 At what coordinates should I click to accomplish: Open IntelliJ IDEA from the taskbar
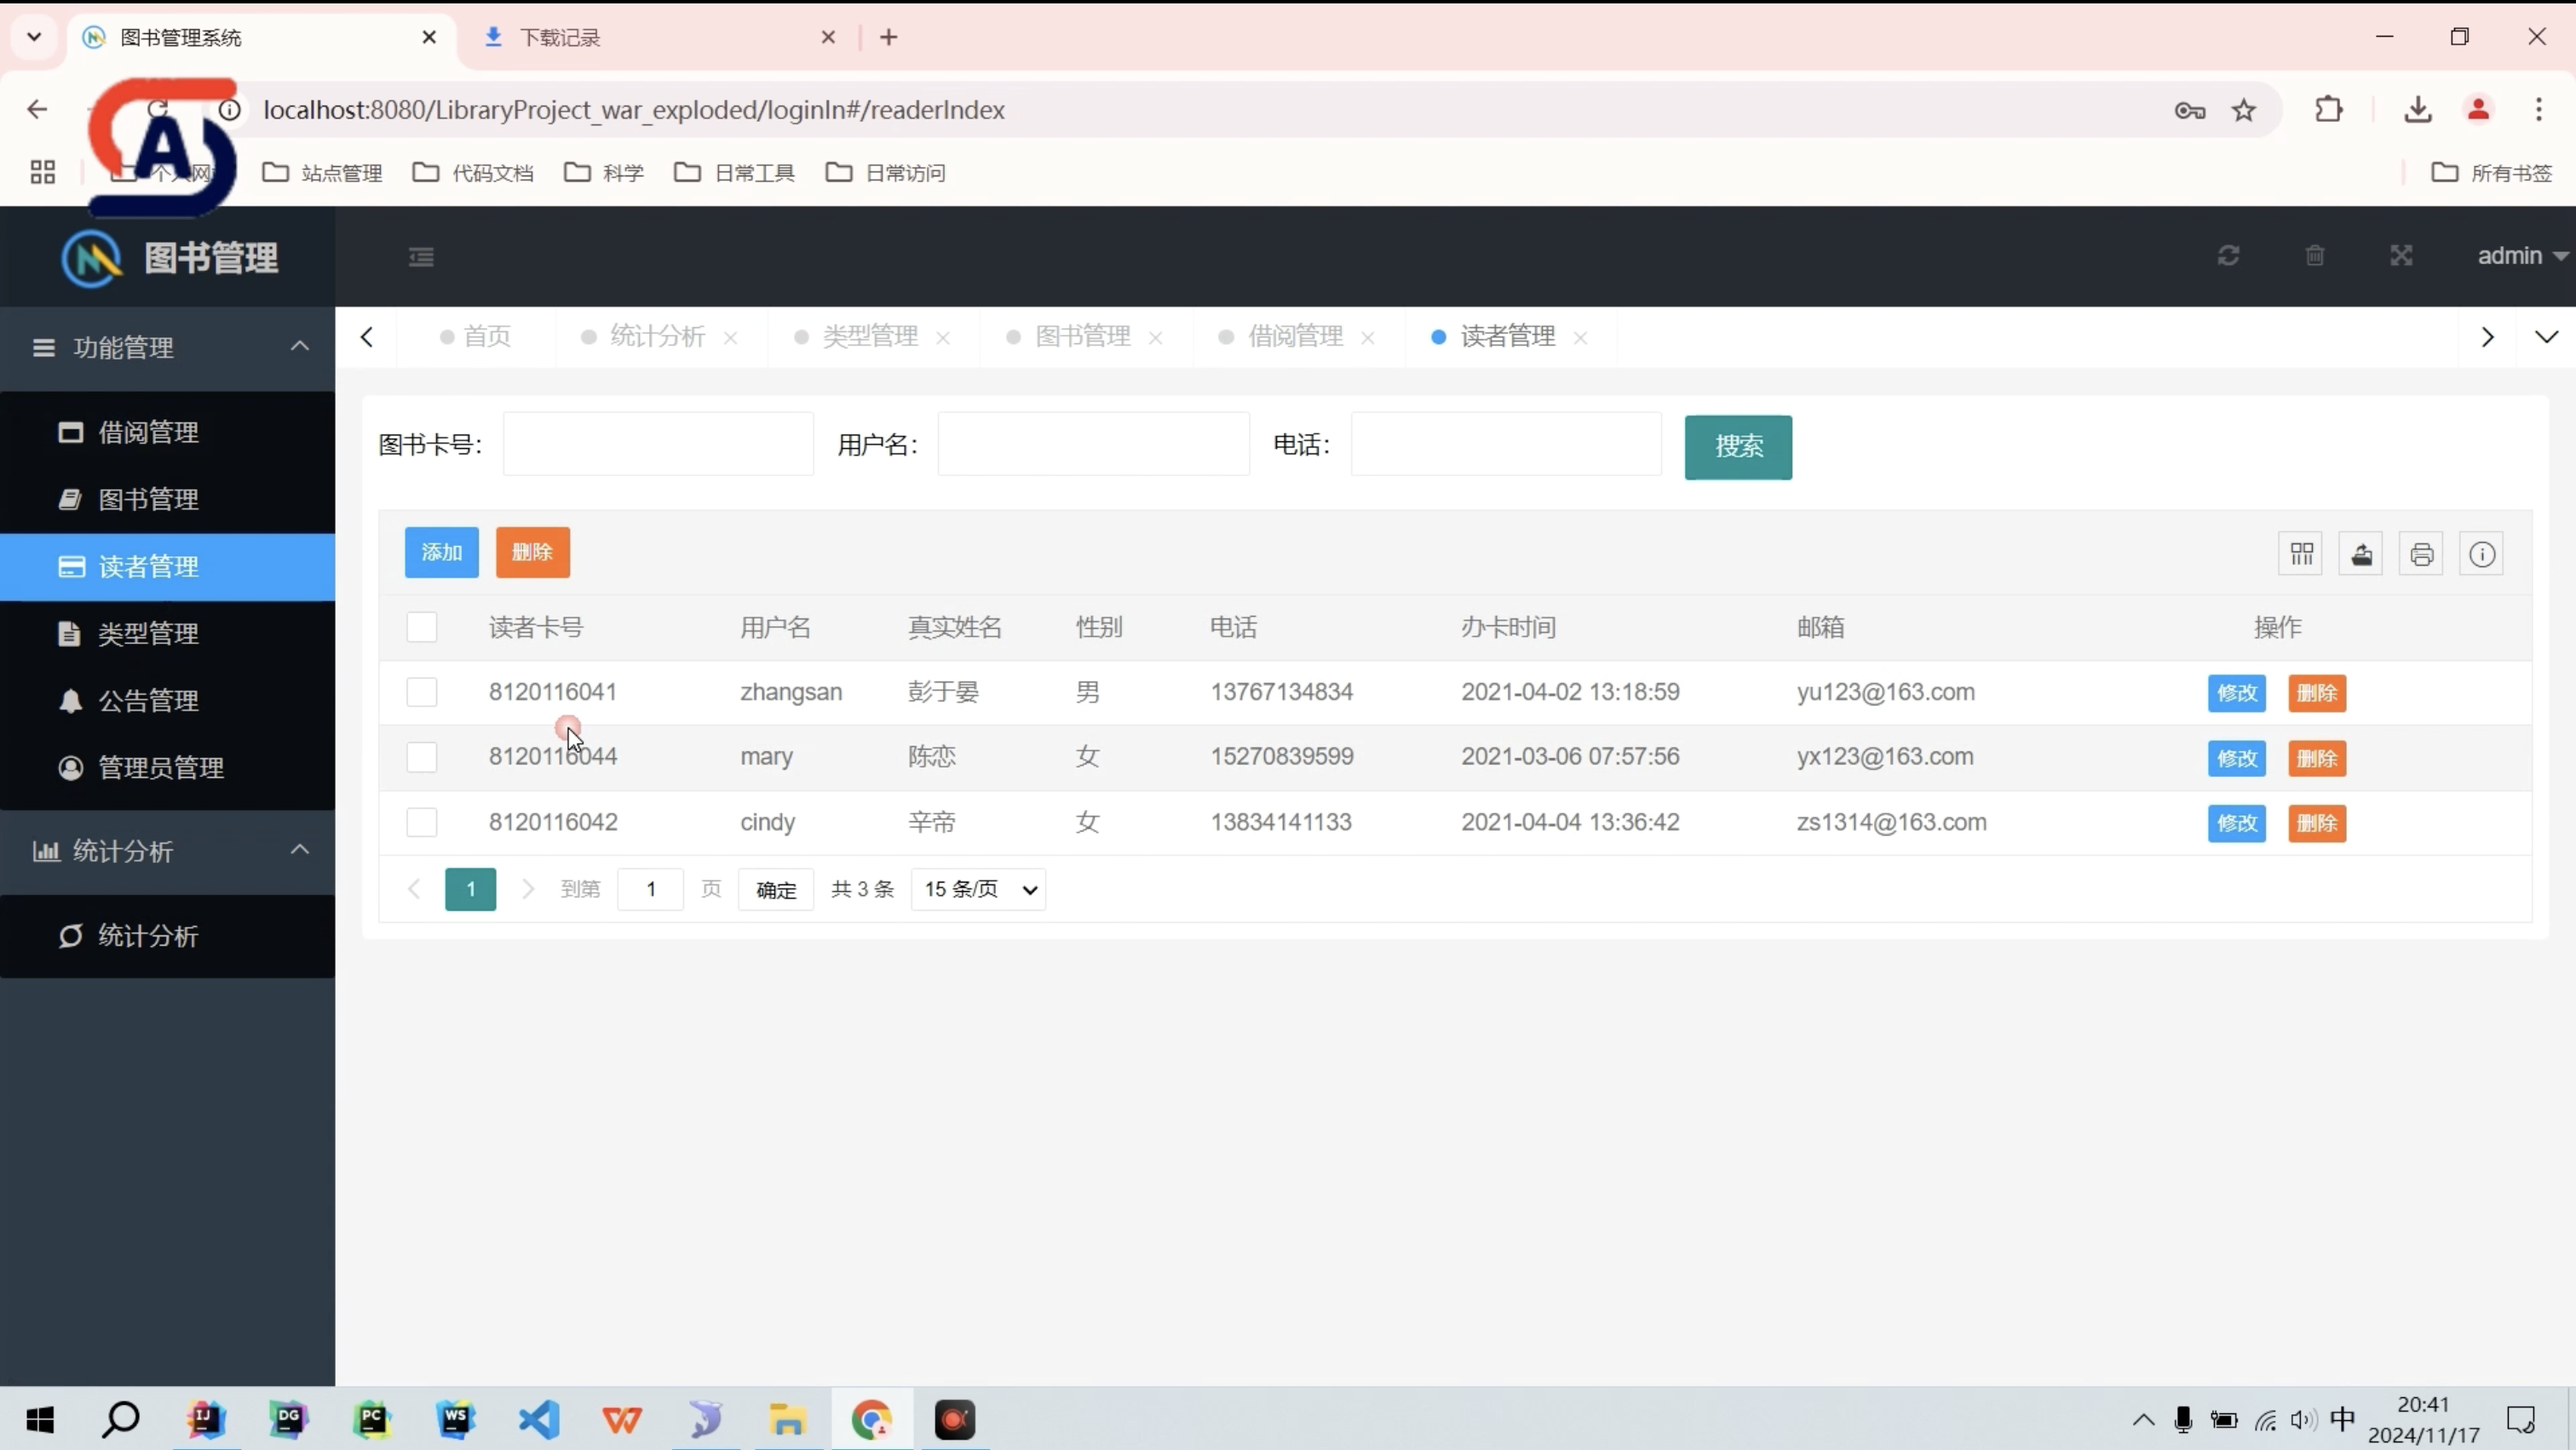point(205,1418)
